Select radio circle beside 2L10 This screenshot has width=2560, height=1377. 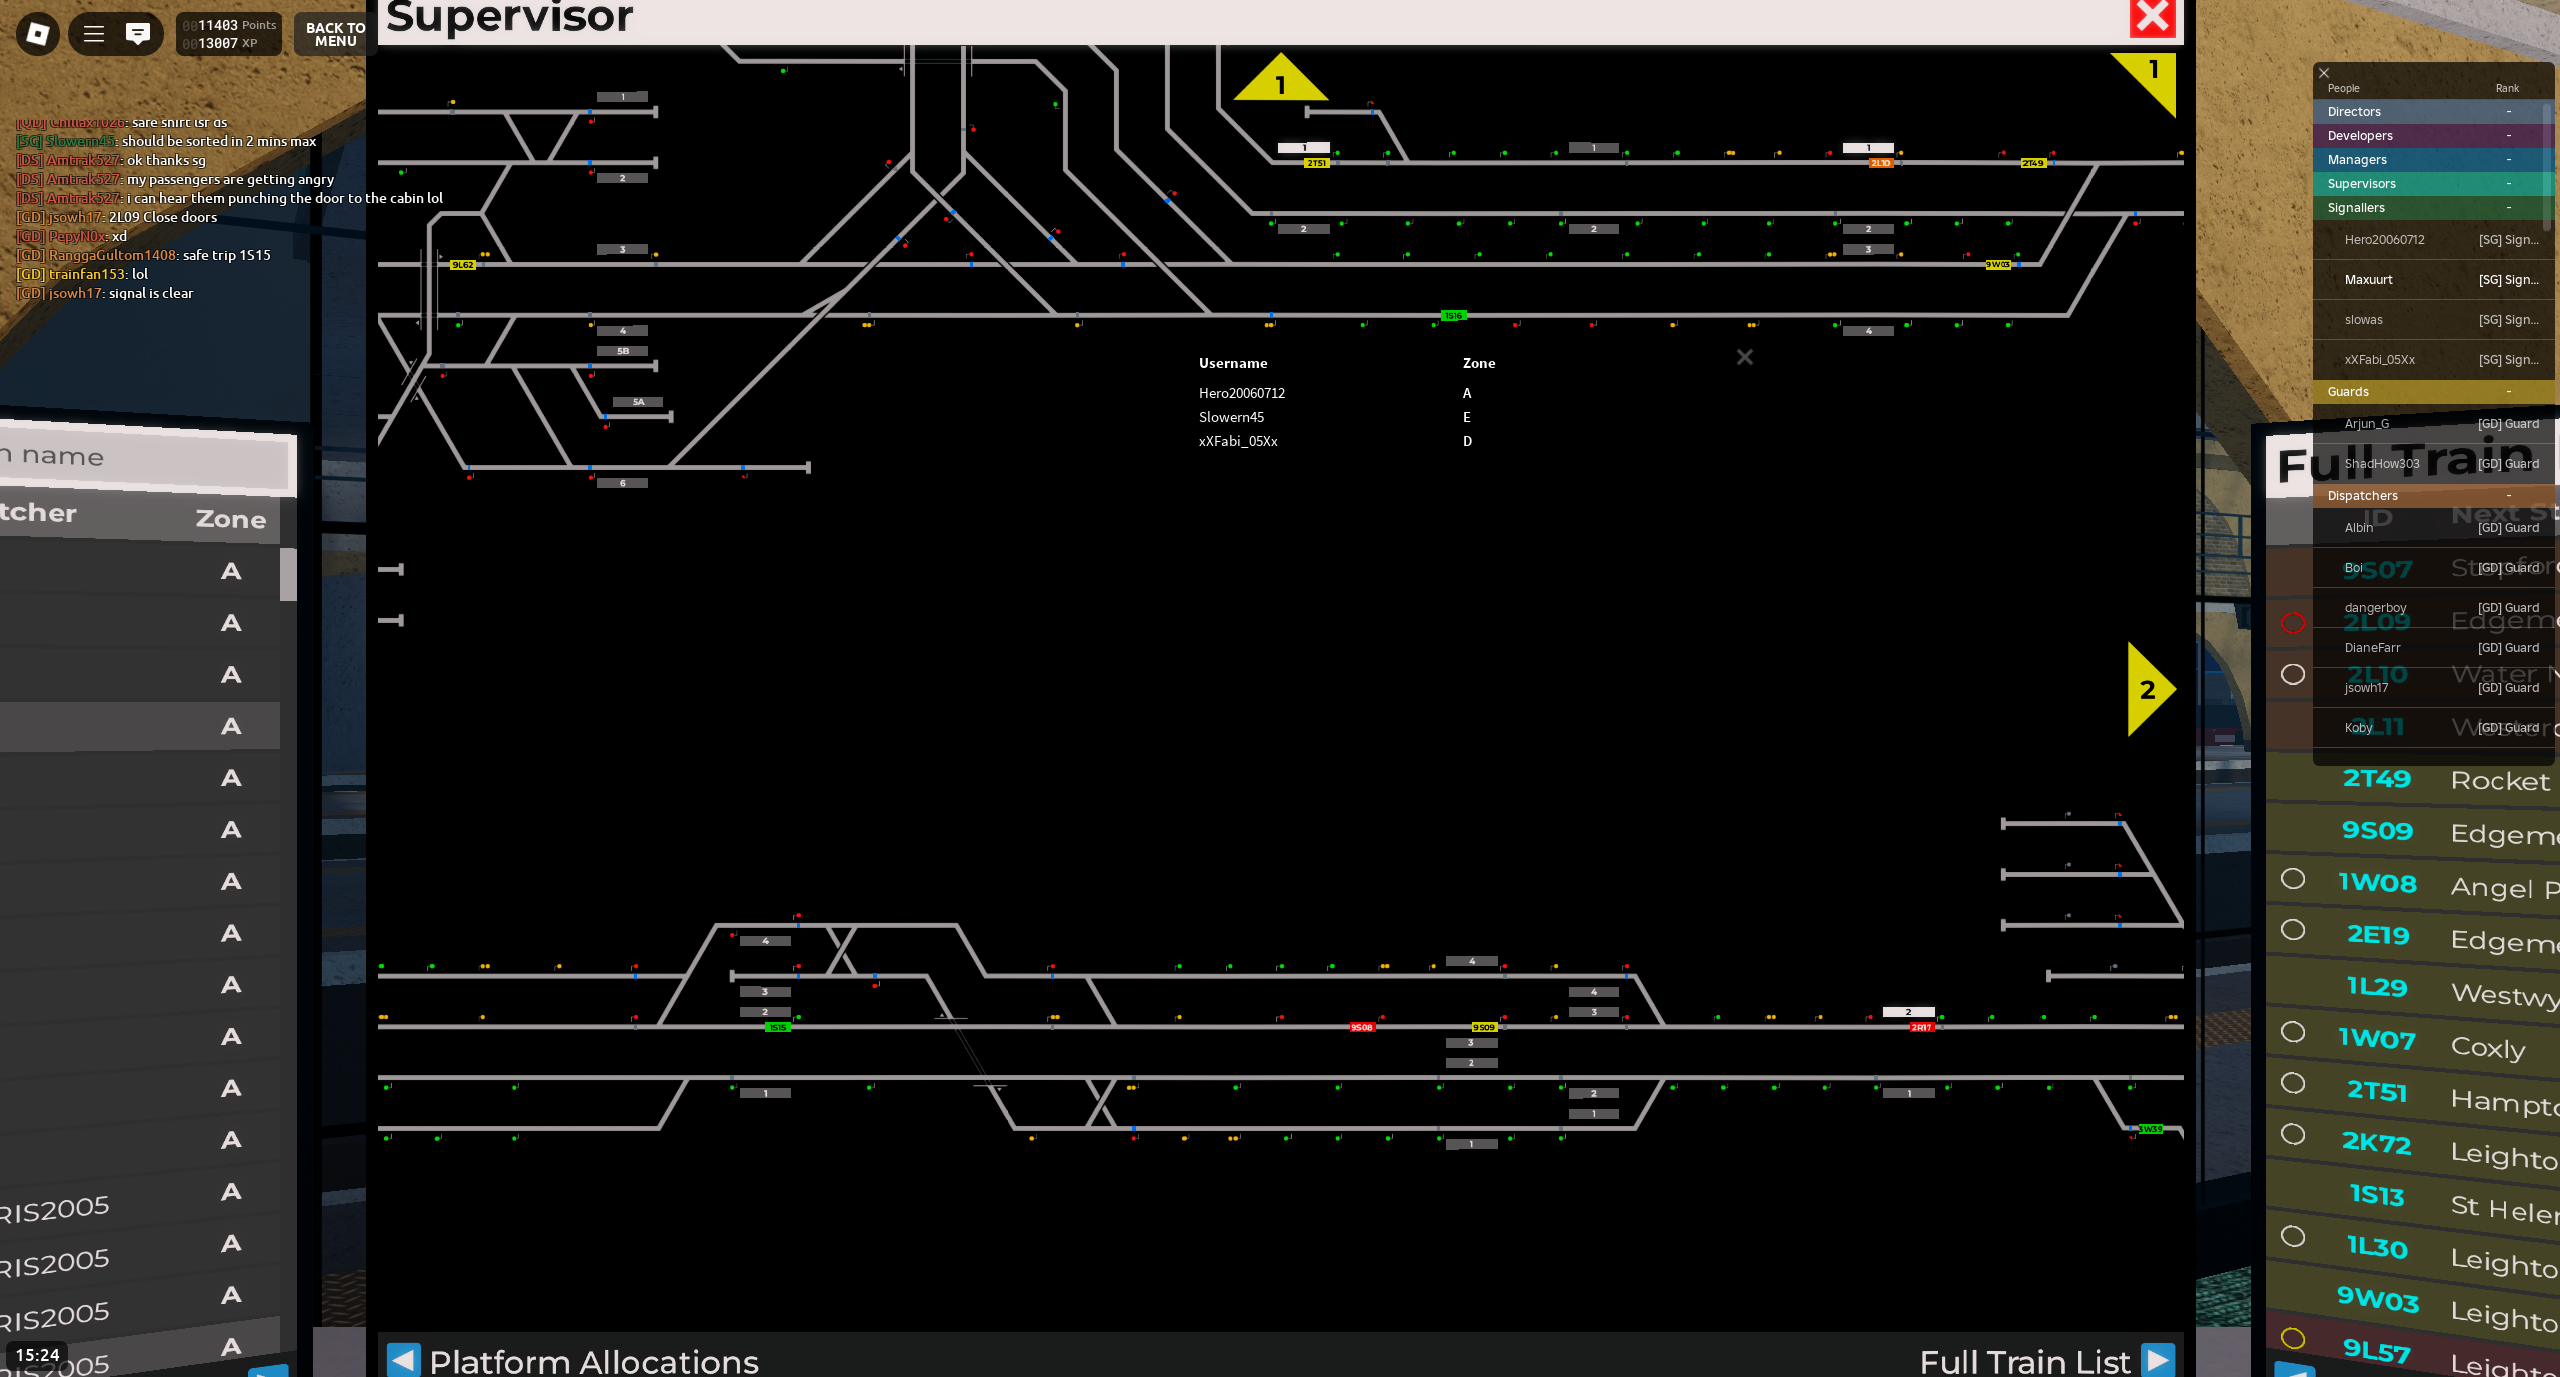(x=2293, y=675)
